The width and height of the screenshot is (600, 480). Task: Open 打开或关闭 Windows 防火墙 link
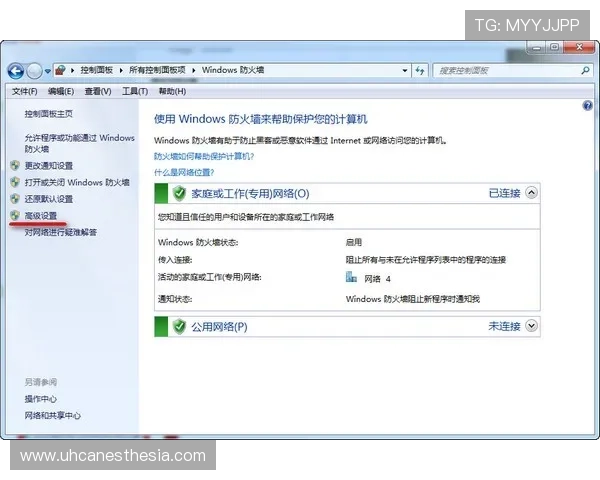pyautogui.click(x=77, y=183)
